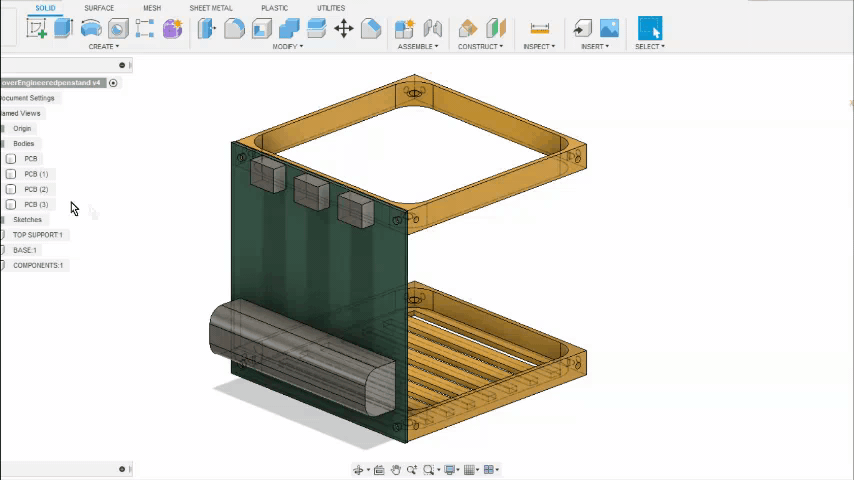Image resolution: width=854 pixels, height=480 pixels.
Task: Switch to the SURFACE tab
Action: (x=99, y=8)
